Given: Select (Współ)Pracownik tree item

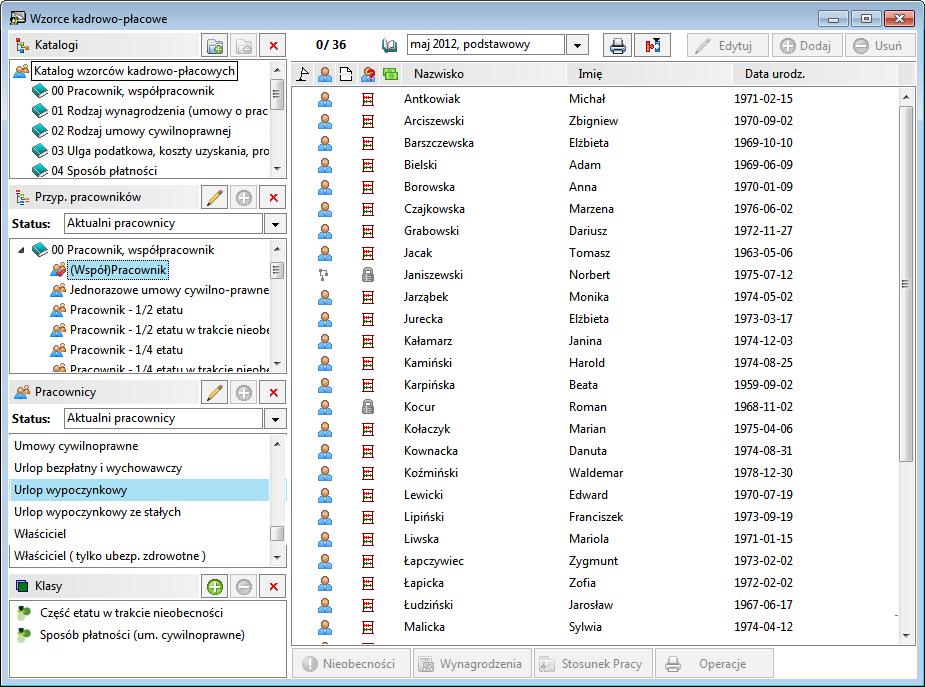Looking at the screenshot, I should coord(118,270).
